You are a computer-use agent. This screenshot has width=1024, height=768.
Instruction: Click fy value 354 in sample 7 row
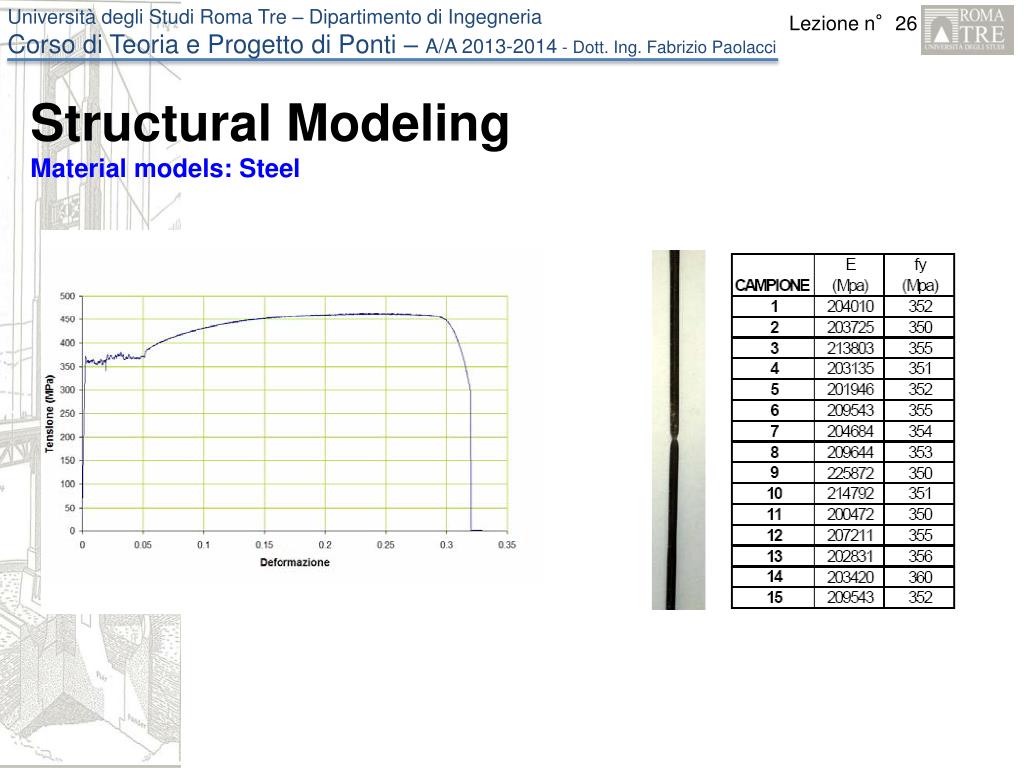(x=920, y=431)
